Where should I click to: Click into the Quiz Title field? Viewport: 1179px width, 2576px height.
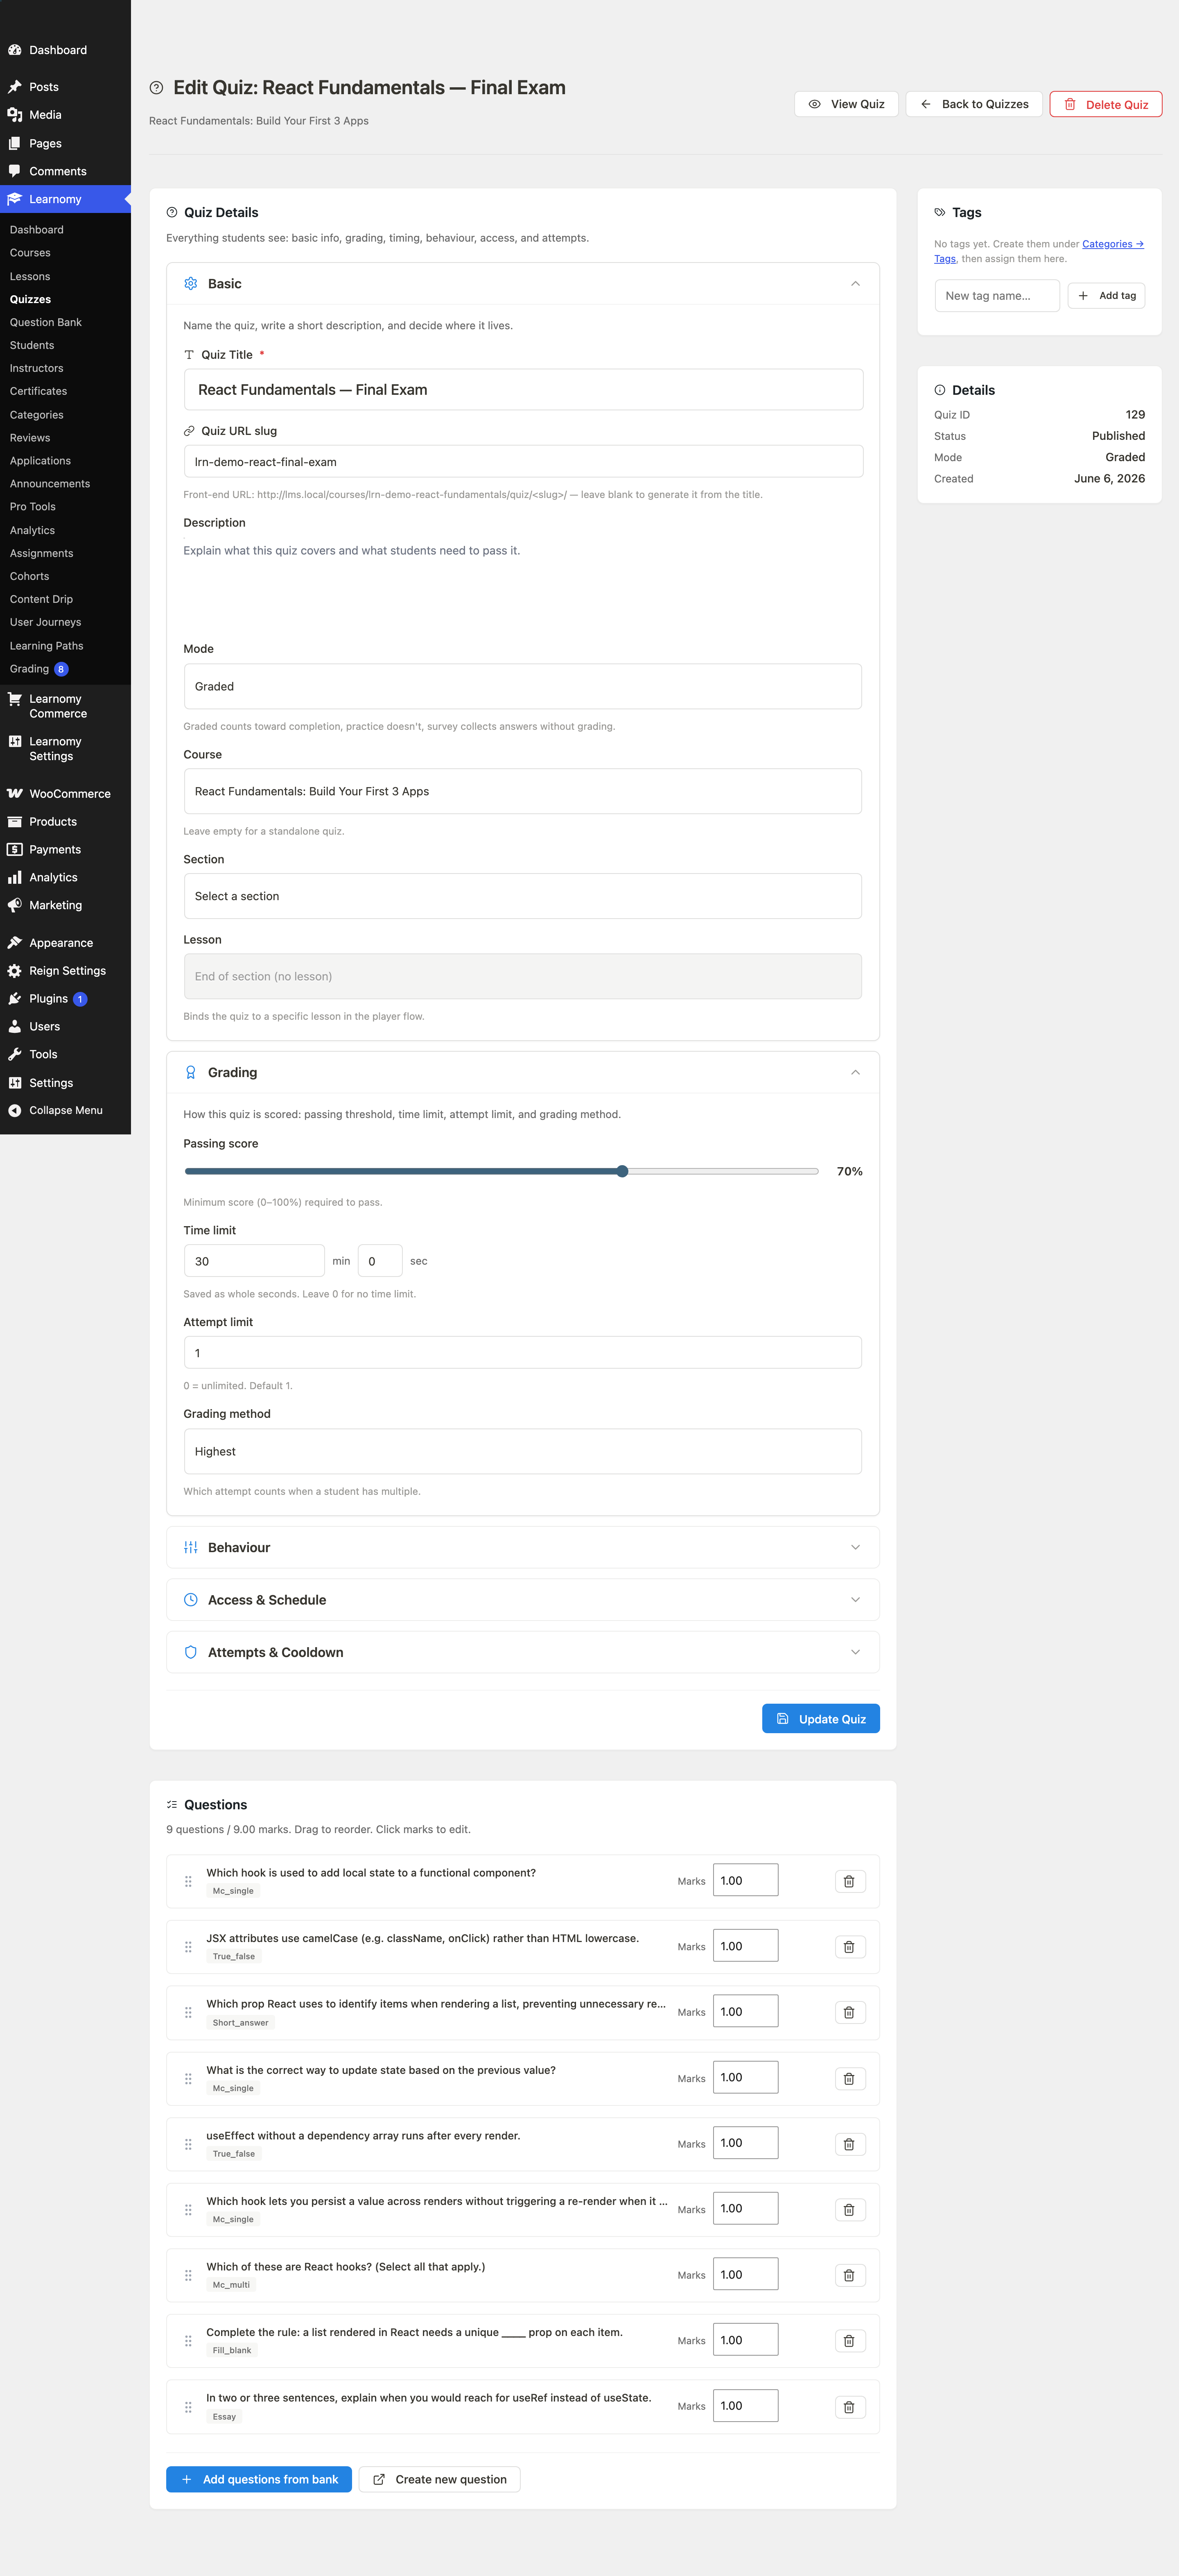(523, 390)
